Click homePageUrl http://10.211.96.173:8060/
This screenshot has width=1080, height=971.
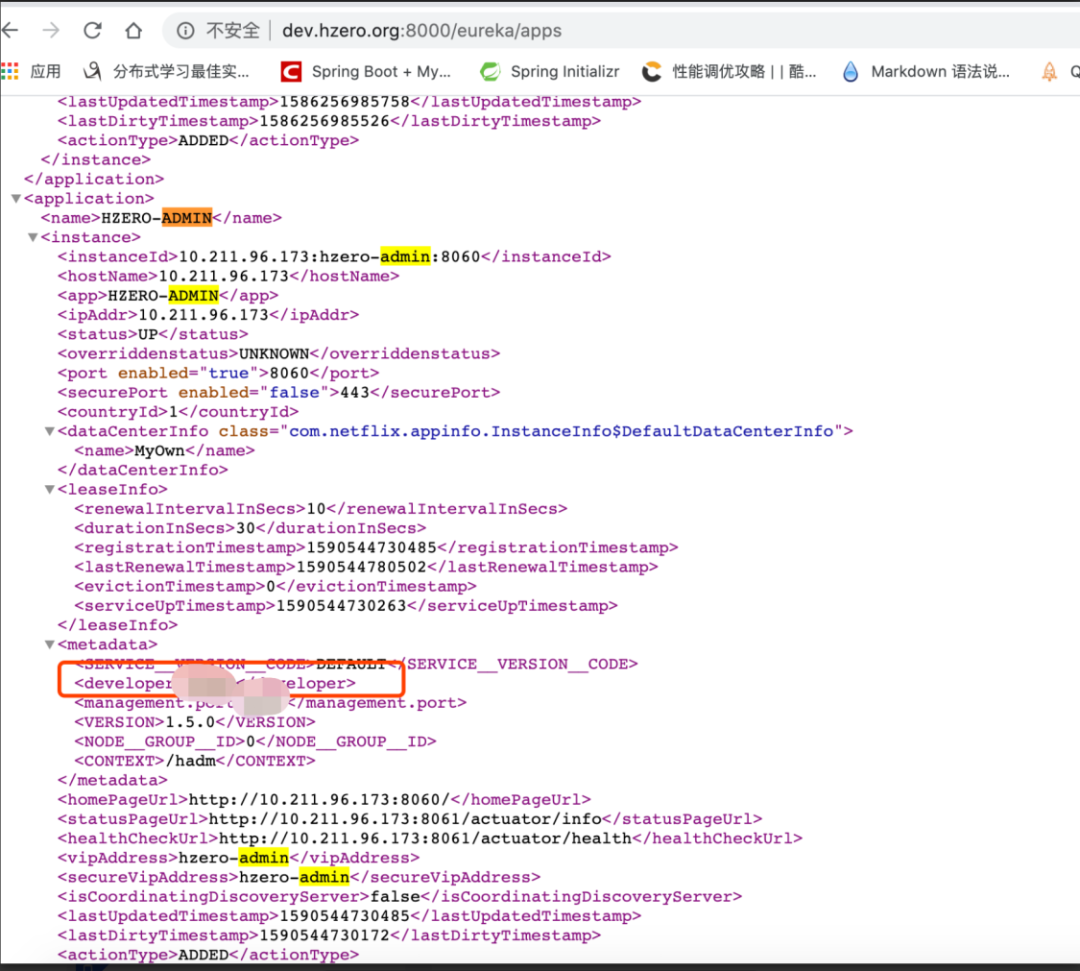pyautogui.click(x=319, y=800)
